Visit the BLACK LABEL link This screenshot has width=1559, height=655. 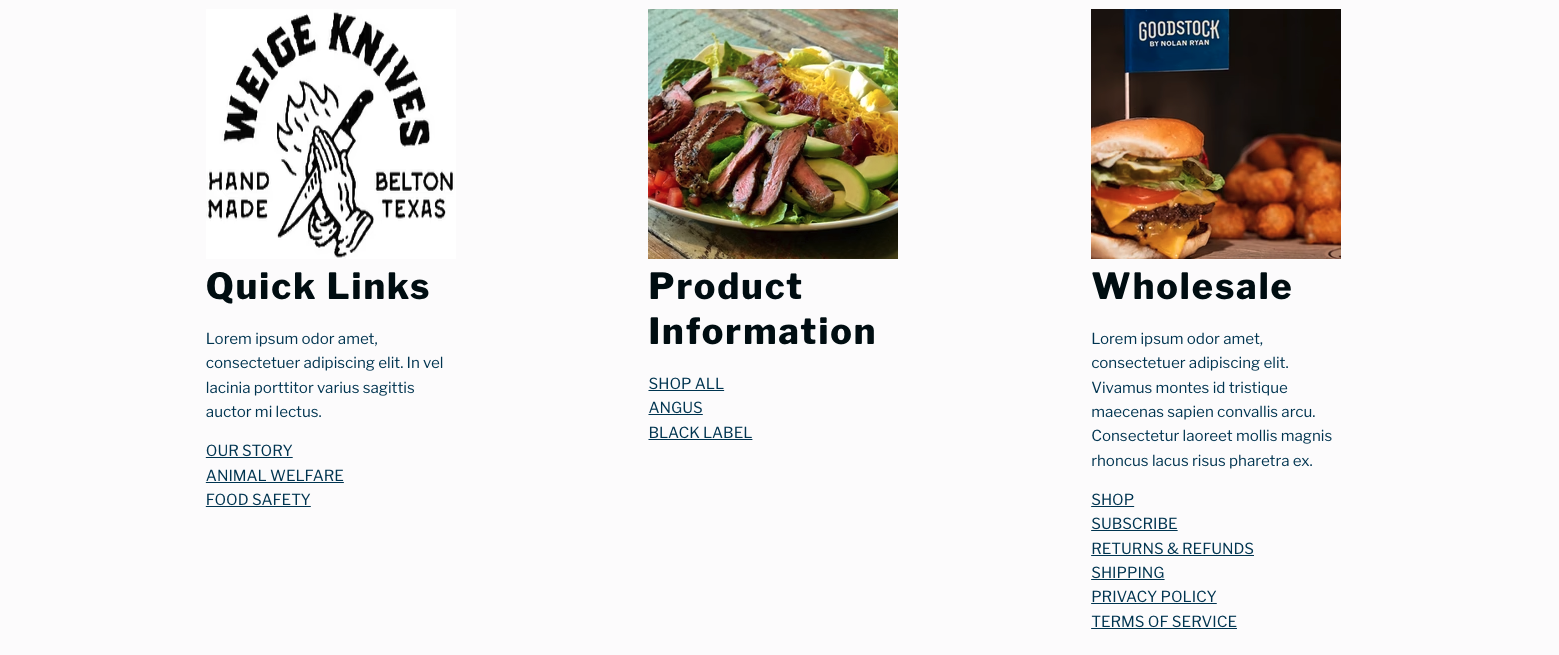tap(700, 433)
